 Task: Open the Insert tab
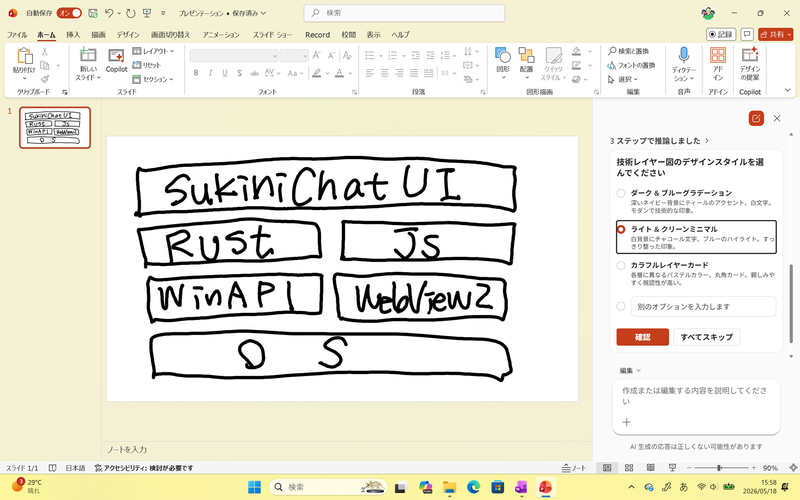click(73, 35)
